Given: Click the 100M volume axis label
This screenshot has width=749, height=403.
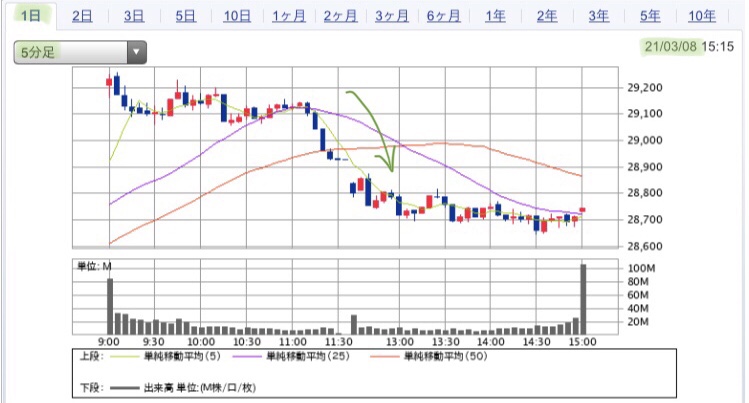Looking at the screenshot, I should tap(641, 268).
